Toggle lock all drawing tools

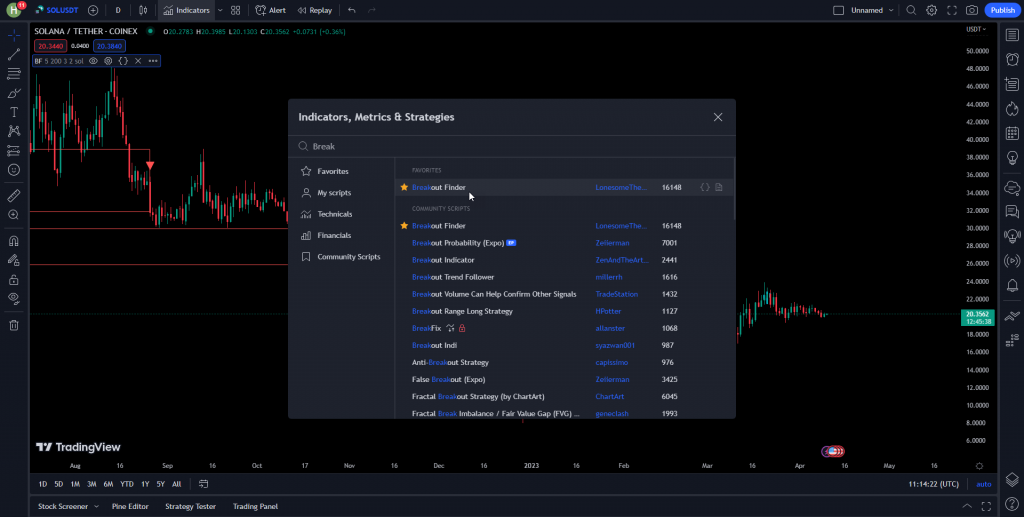click(14, 279)
